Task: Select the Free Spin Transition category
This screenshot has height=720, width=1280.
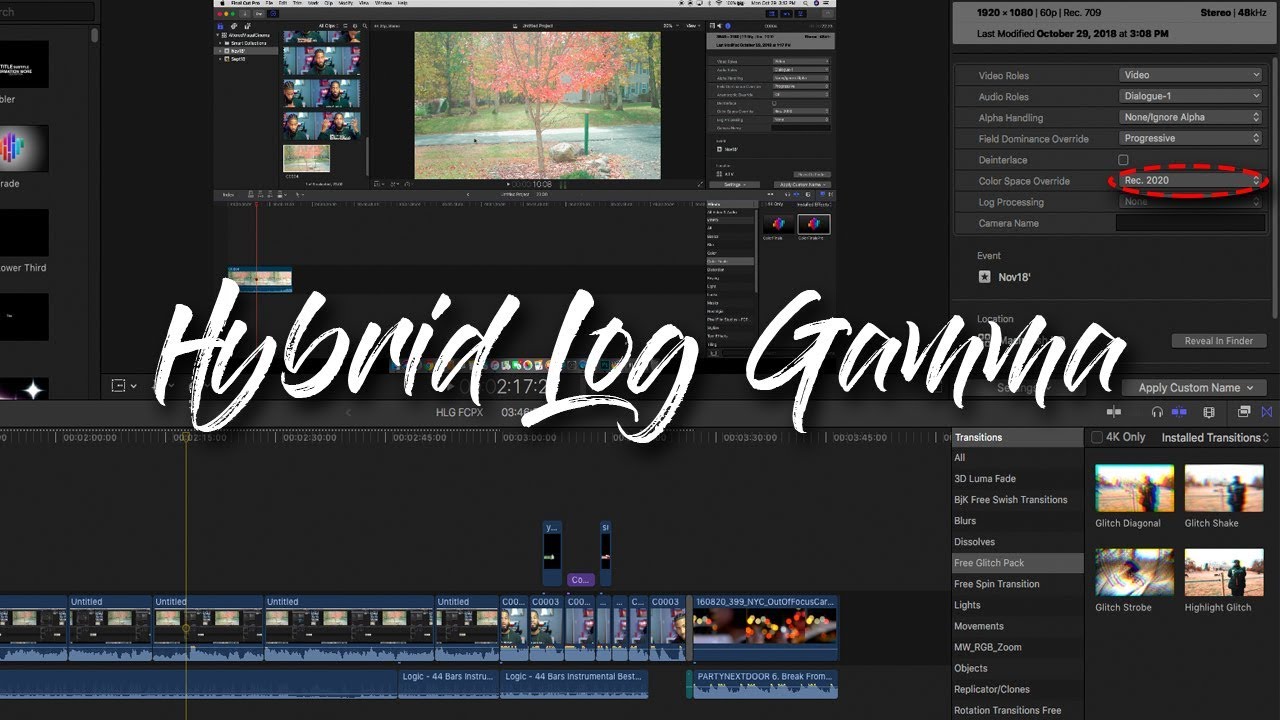Action: [x=1017, y=584]
